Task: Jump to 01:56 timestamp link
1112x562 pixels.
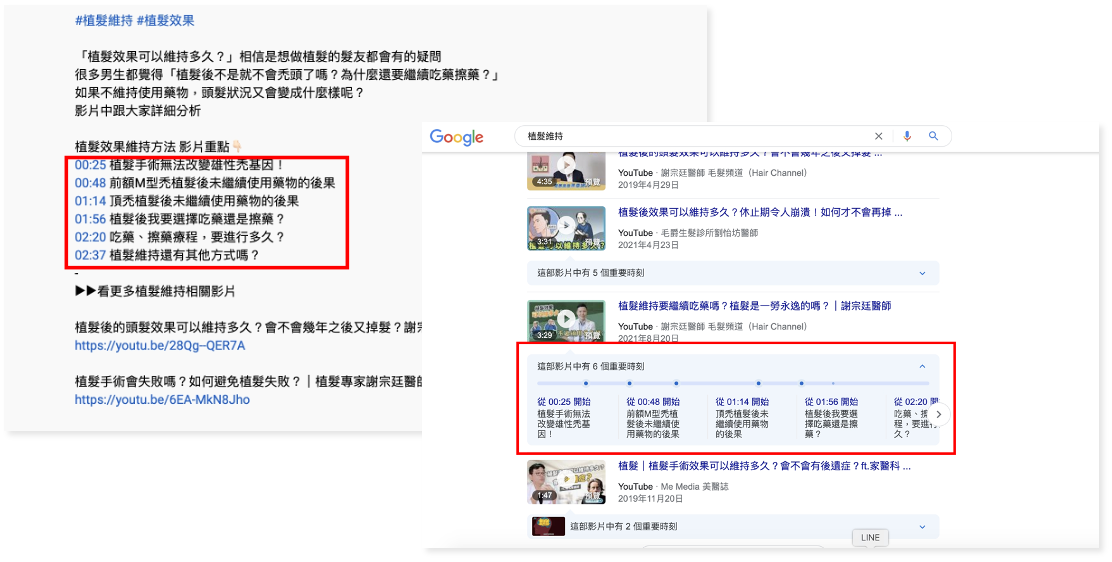Action: tap(90, 219)
